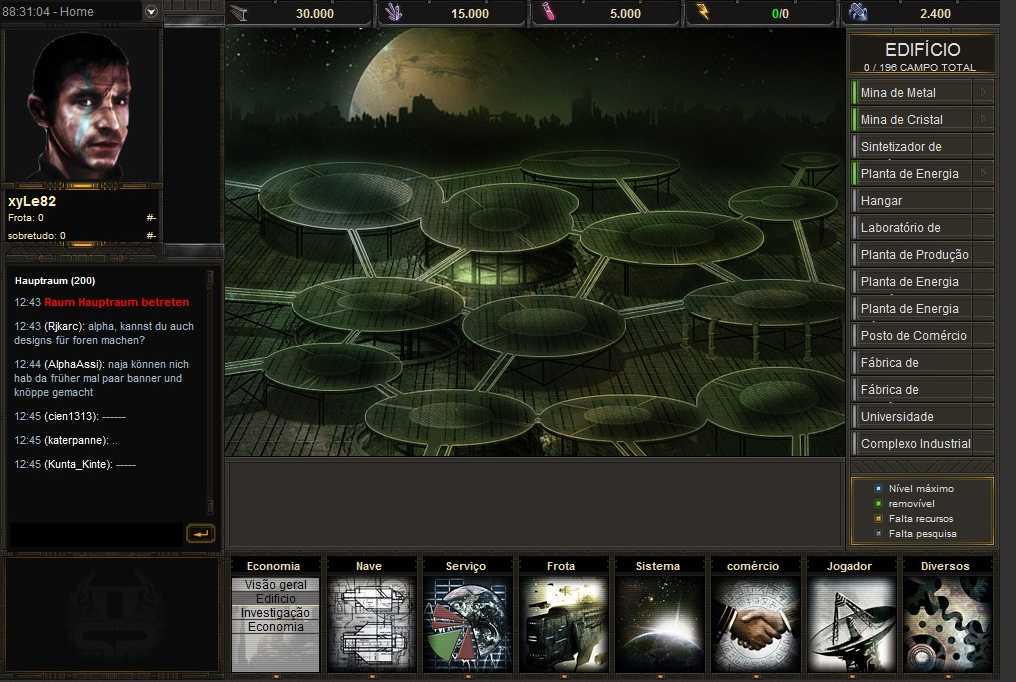
Task: Select Visão geral in the Economia submenu
Action: click(x=275, y=585)
